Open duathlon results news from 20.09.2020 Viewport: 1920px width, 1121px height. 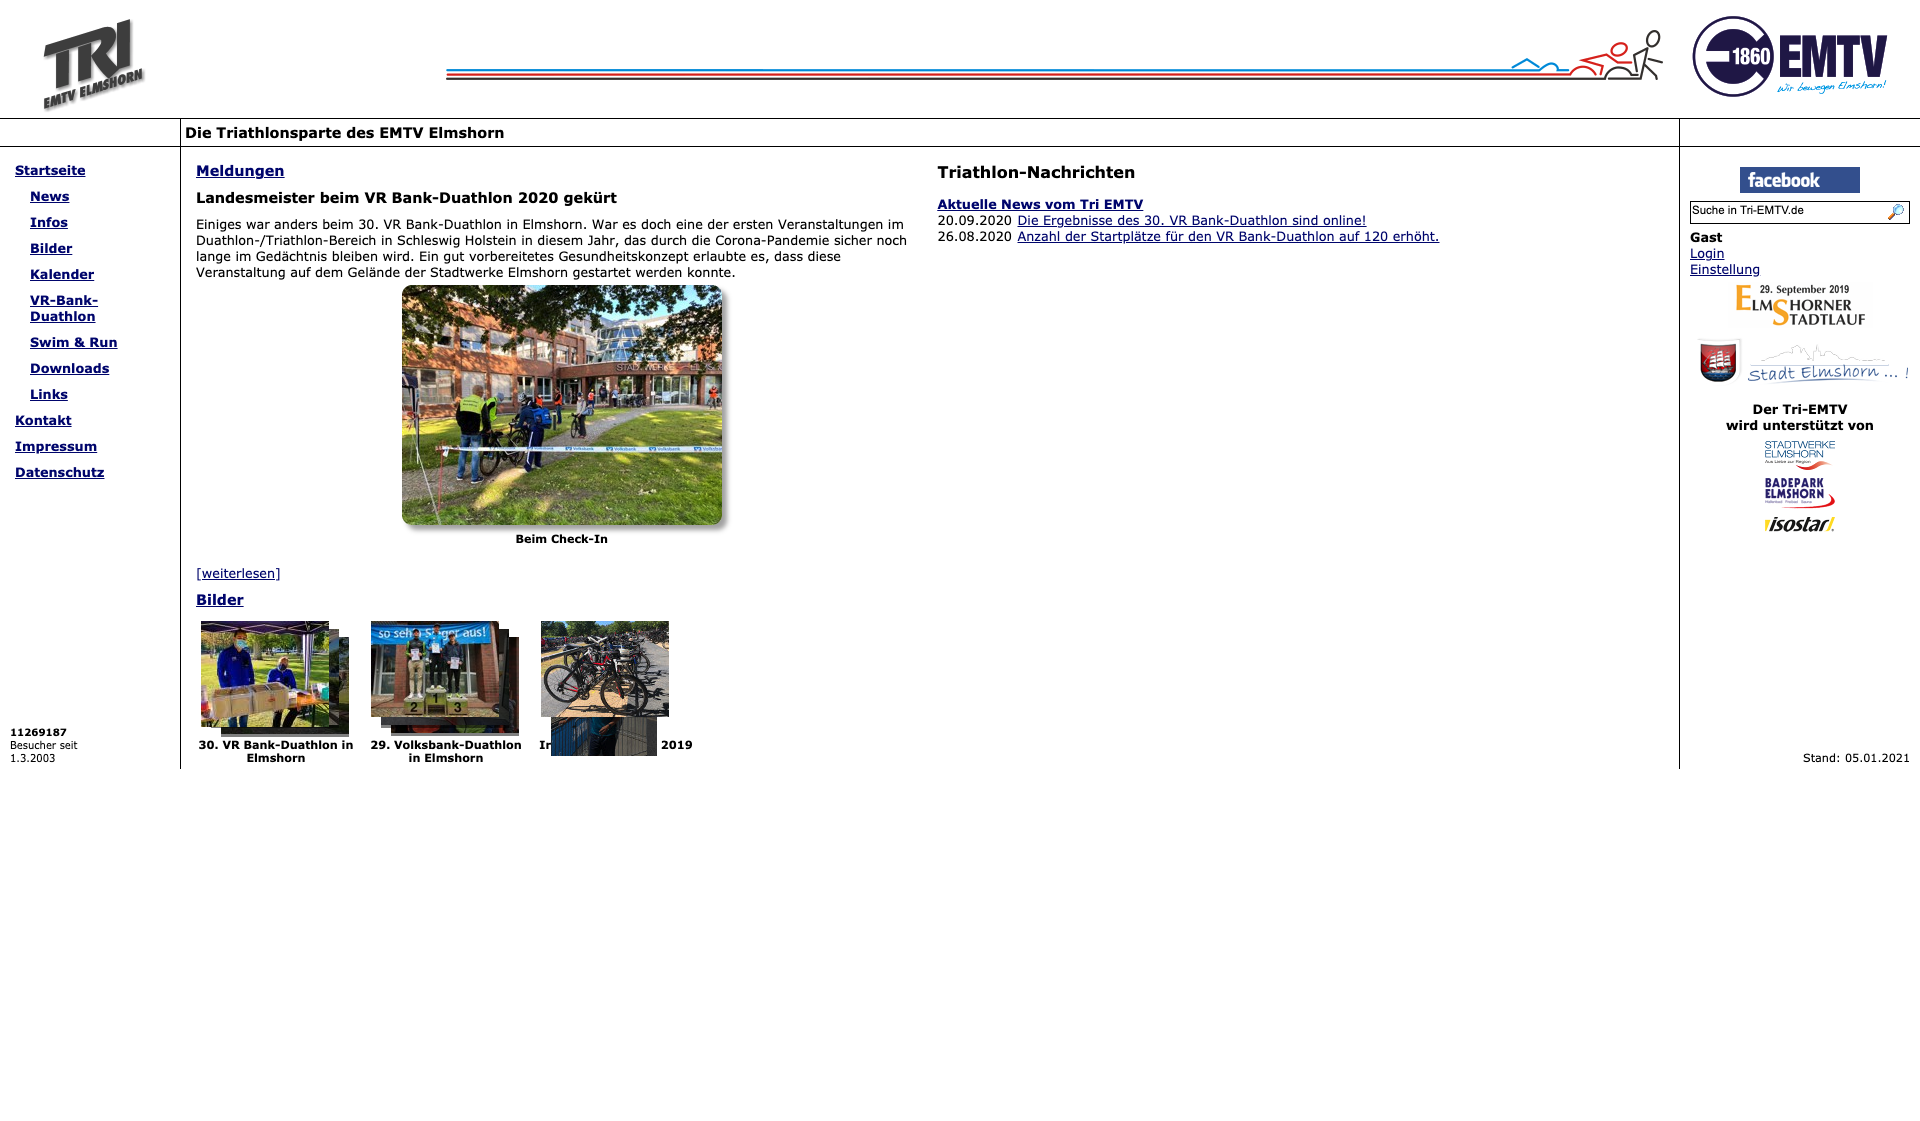(x=1190, y=220)
